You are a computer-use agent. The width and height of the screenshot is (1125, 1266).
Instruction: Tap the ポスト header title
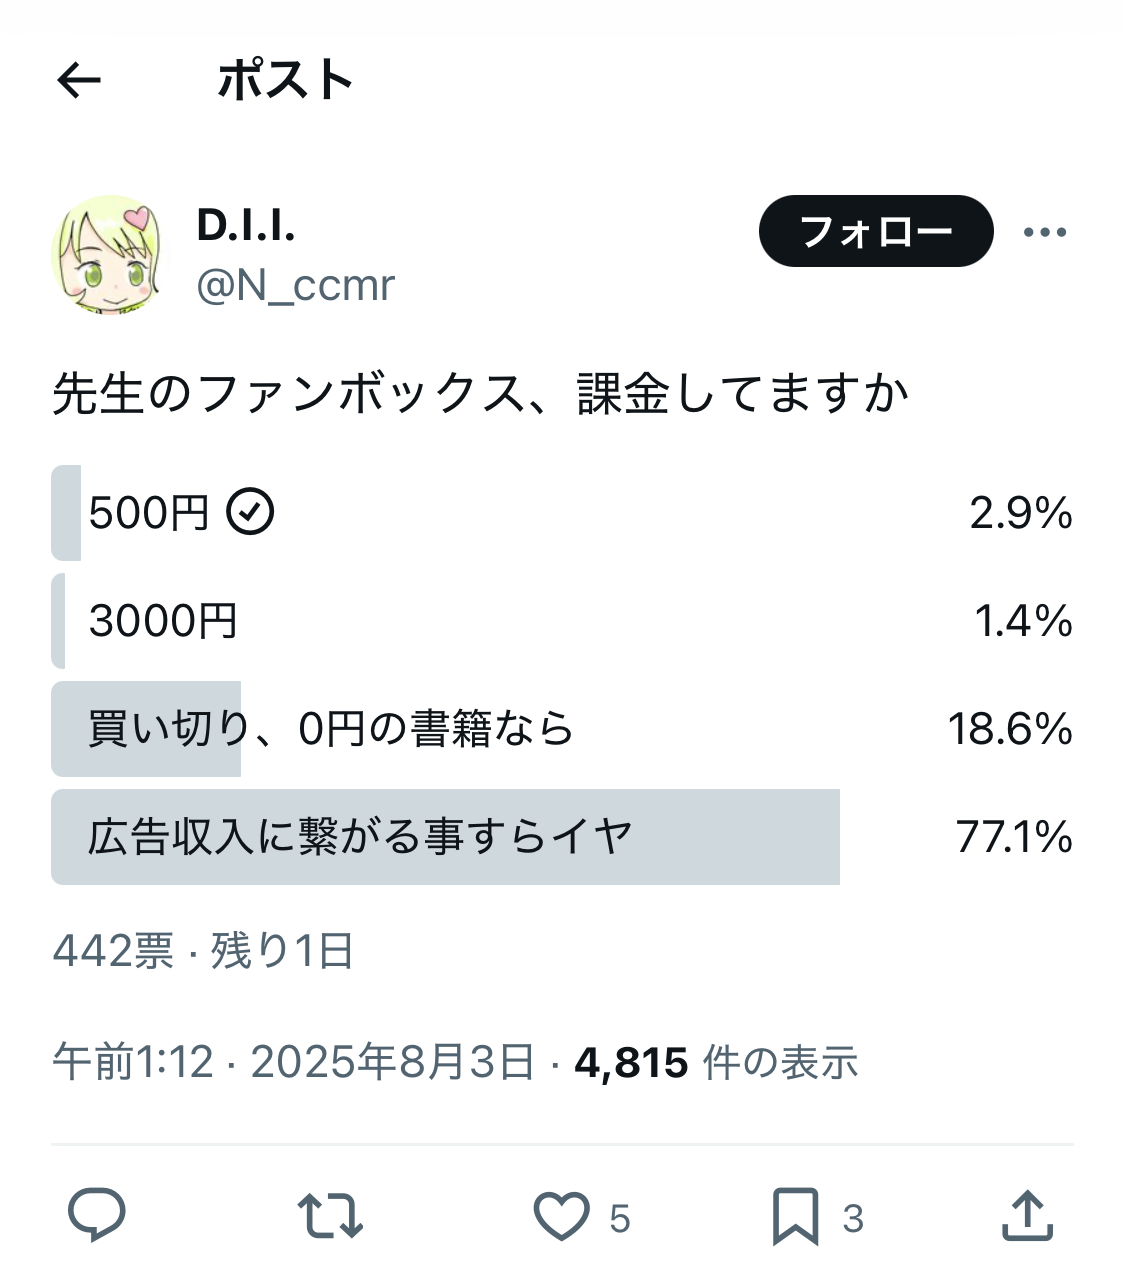point(285,80)
